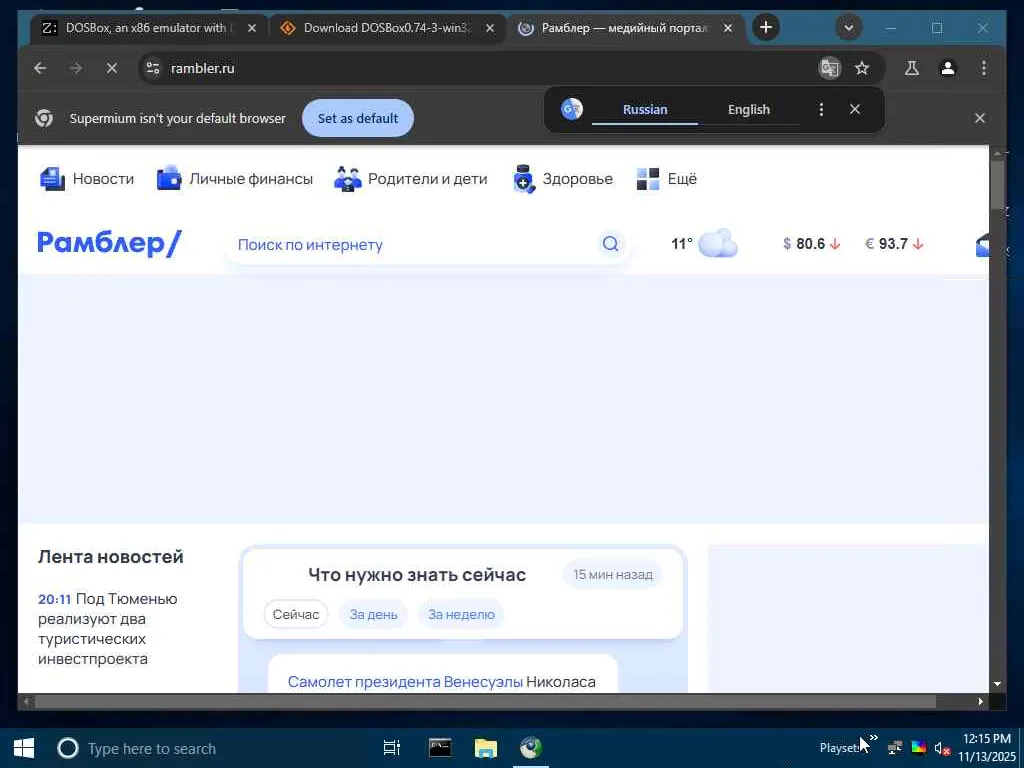
Task: Expand the tab search dropdown arrow
Action: pos(849,27)
